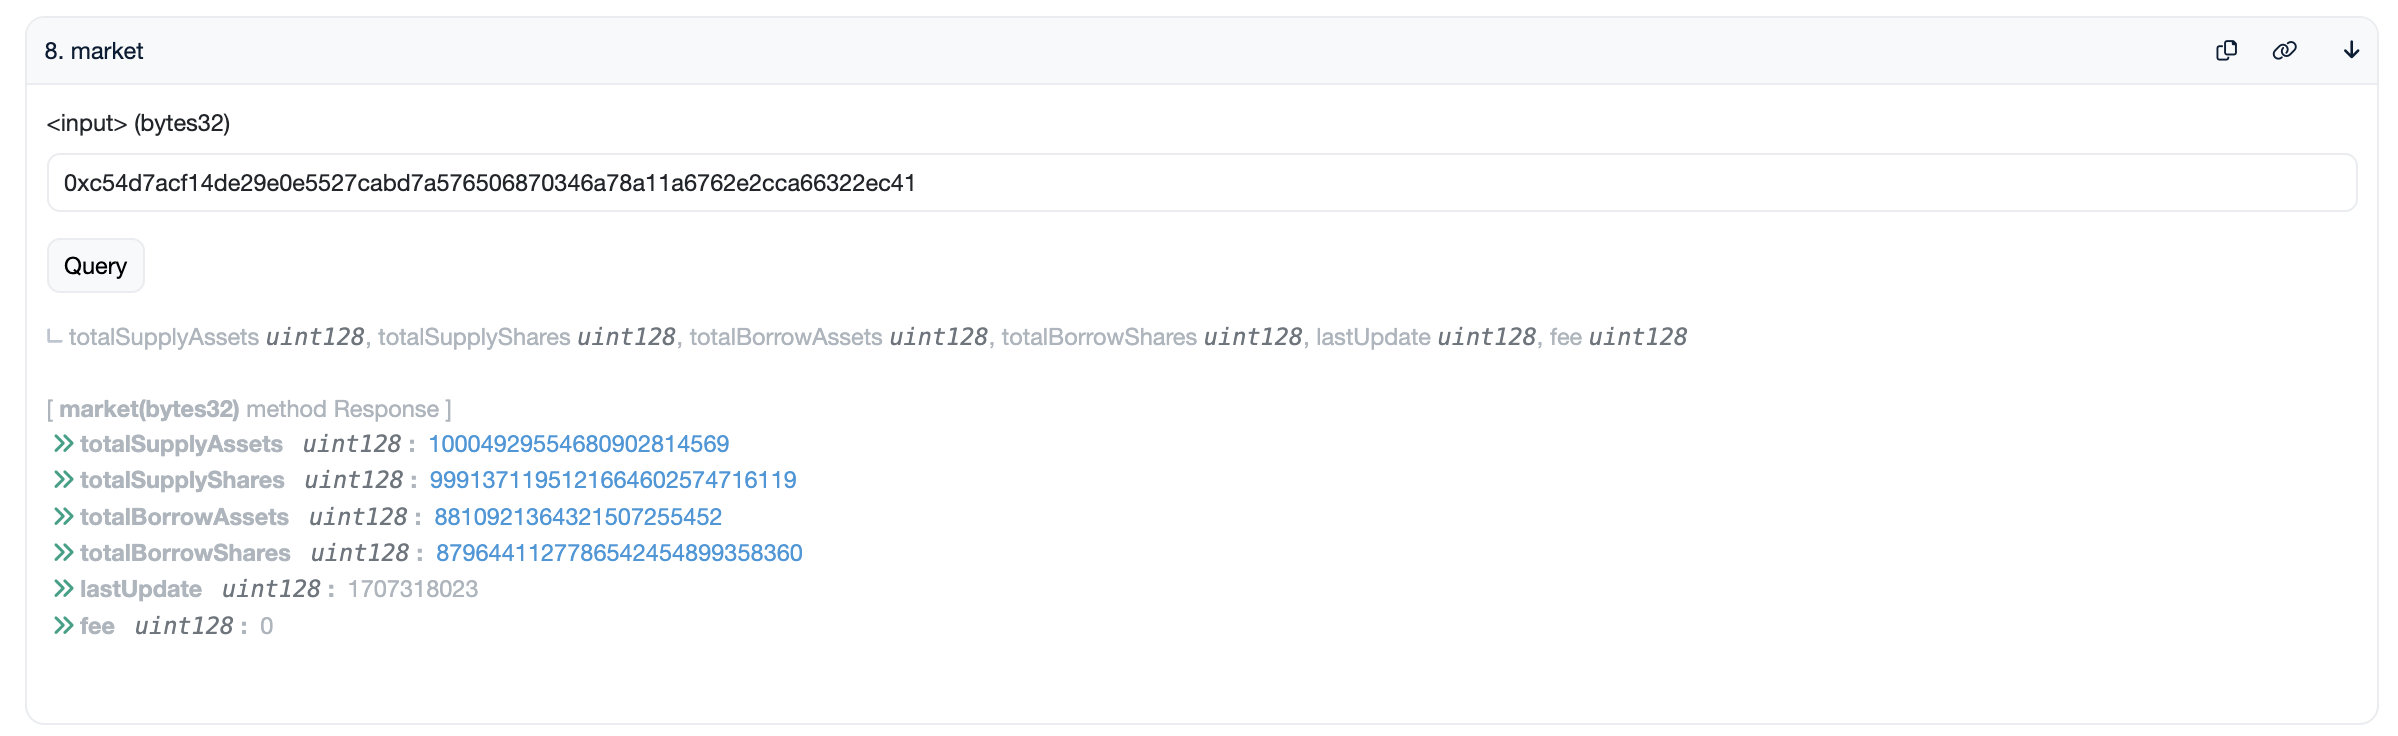Open the totalBorrowAssets value link

click(x=577, y=517)
